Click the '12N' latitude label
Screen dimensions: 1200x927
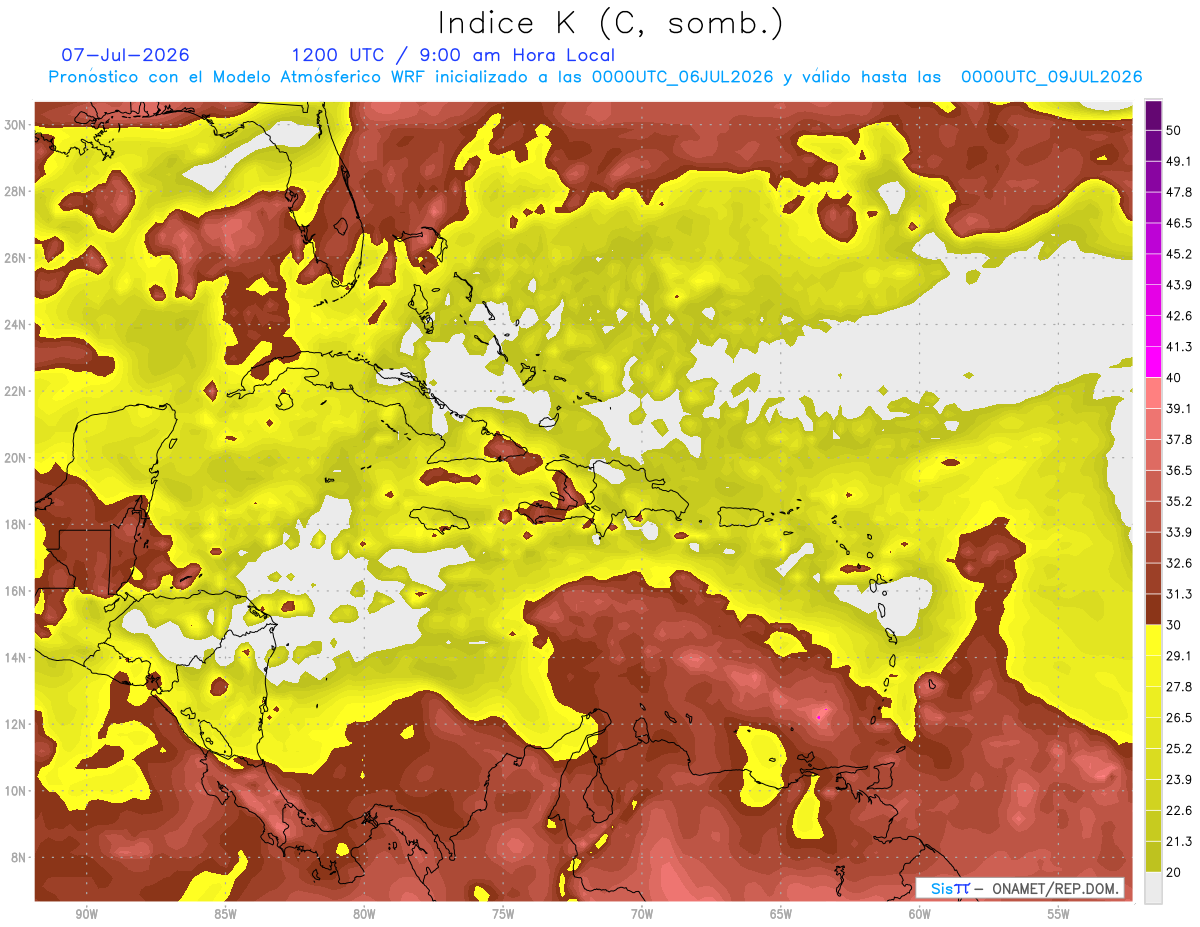click(15, 724)
